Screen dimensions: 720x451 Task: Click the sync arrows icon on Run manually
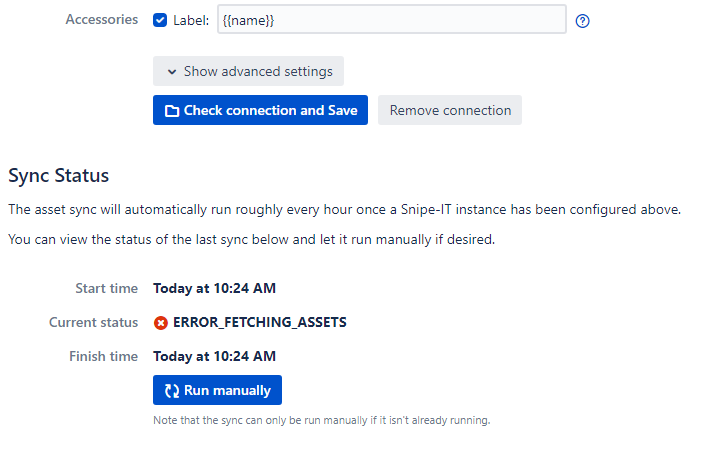tap(171, 391)
